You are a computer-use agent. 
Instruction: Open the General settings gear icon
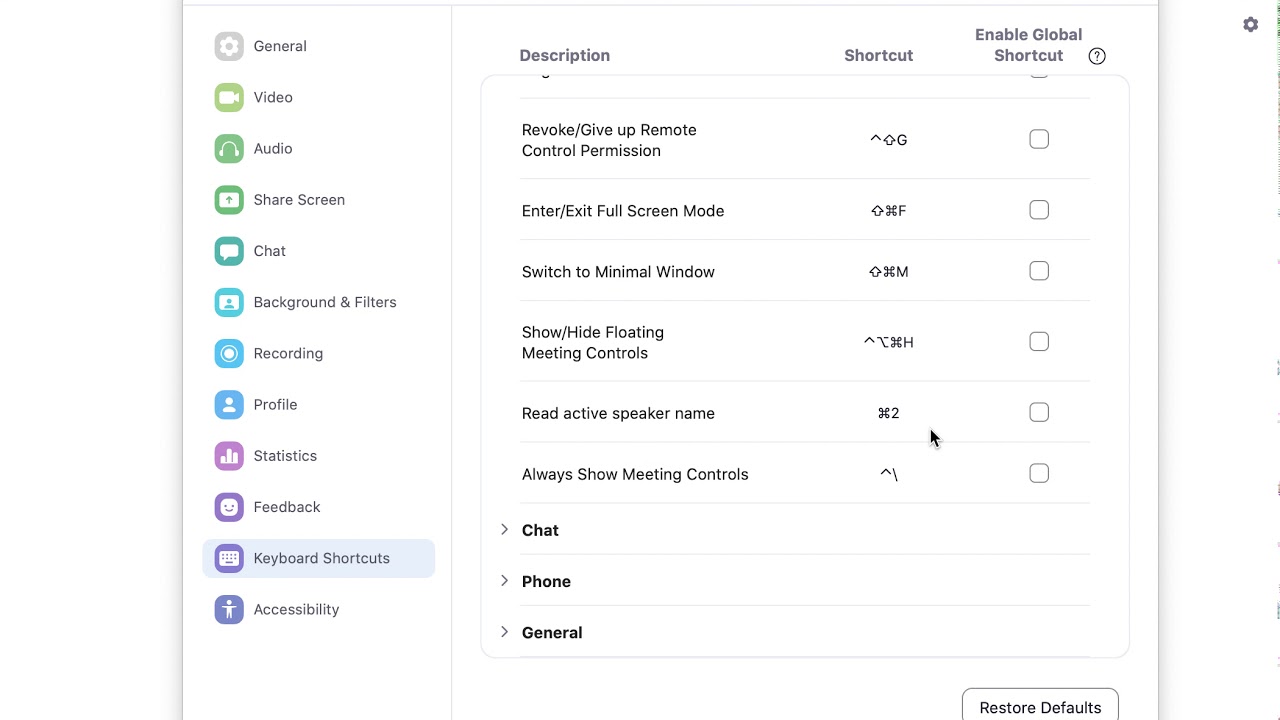[229, 46]
